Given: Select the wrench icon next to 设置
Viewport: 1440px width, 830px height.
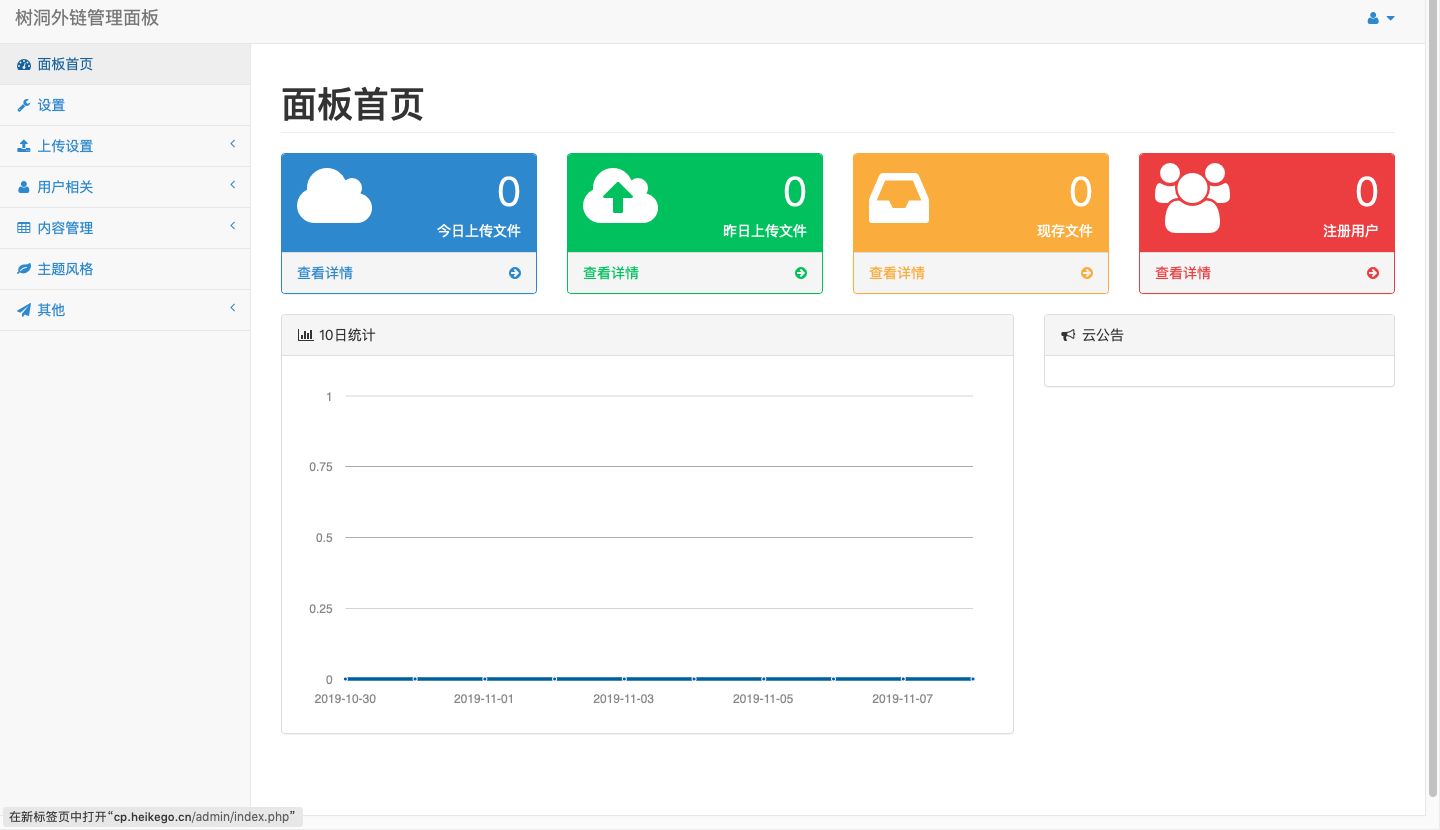Looking at the screenshot, I should pyautogui.click(x=23, y=104).
